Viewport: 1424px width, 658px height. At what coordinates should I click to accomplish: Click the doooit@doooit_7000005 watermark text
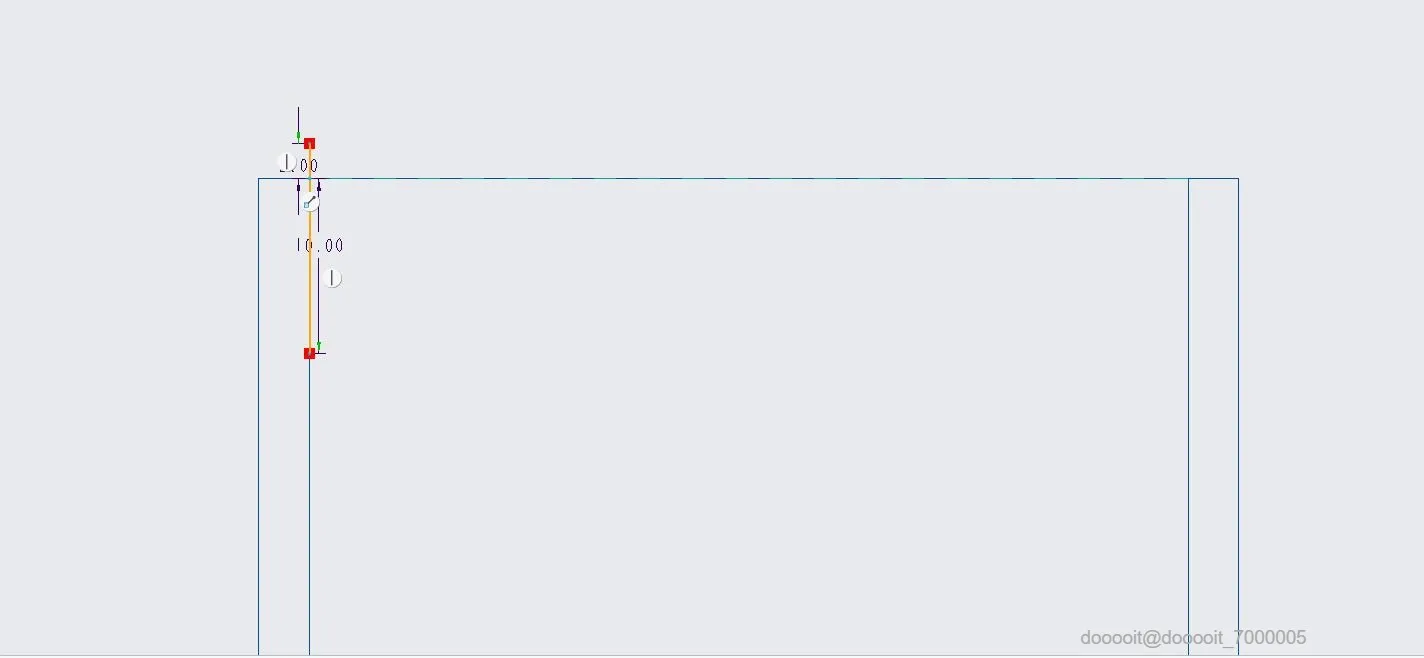coord(1193,638)
